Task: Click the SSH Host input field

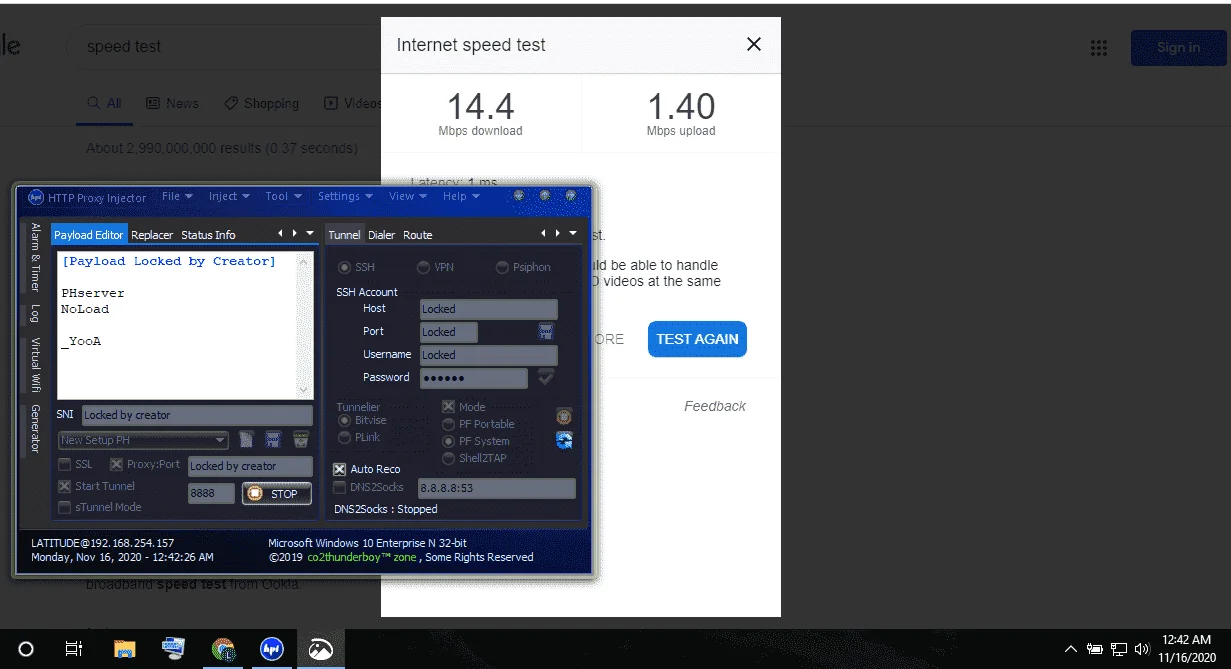Action: (489, 309)
